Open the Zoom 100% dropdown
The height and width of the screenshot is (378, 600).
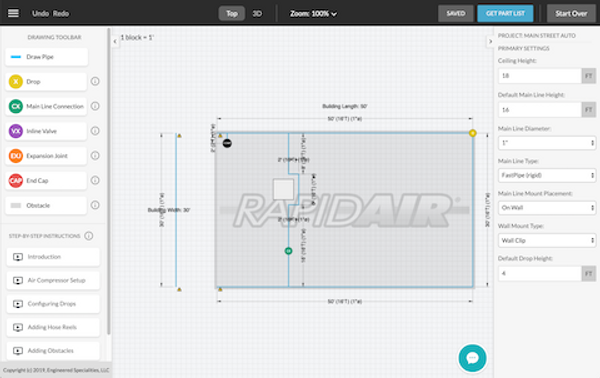[x=313, y=14]
